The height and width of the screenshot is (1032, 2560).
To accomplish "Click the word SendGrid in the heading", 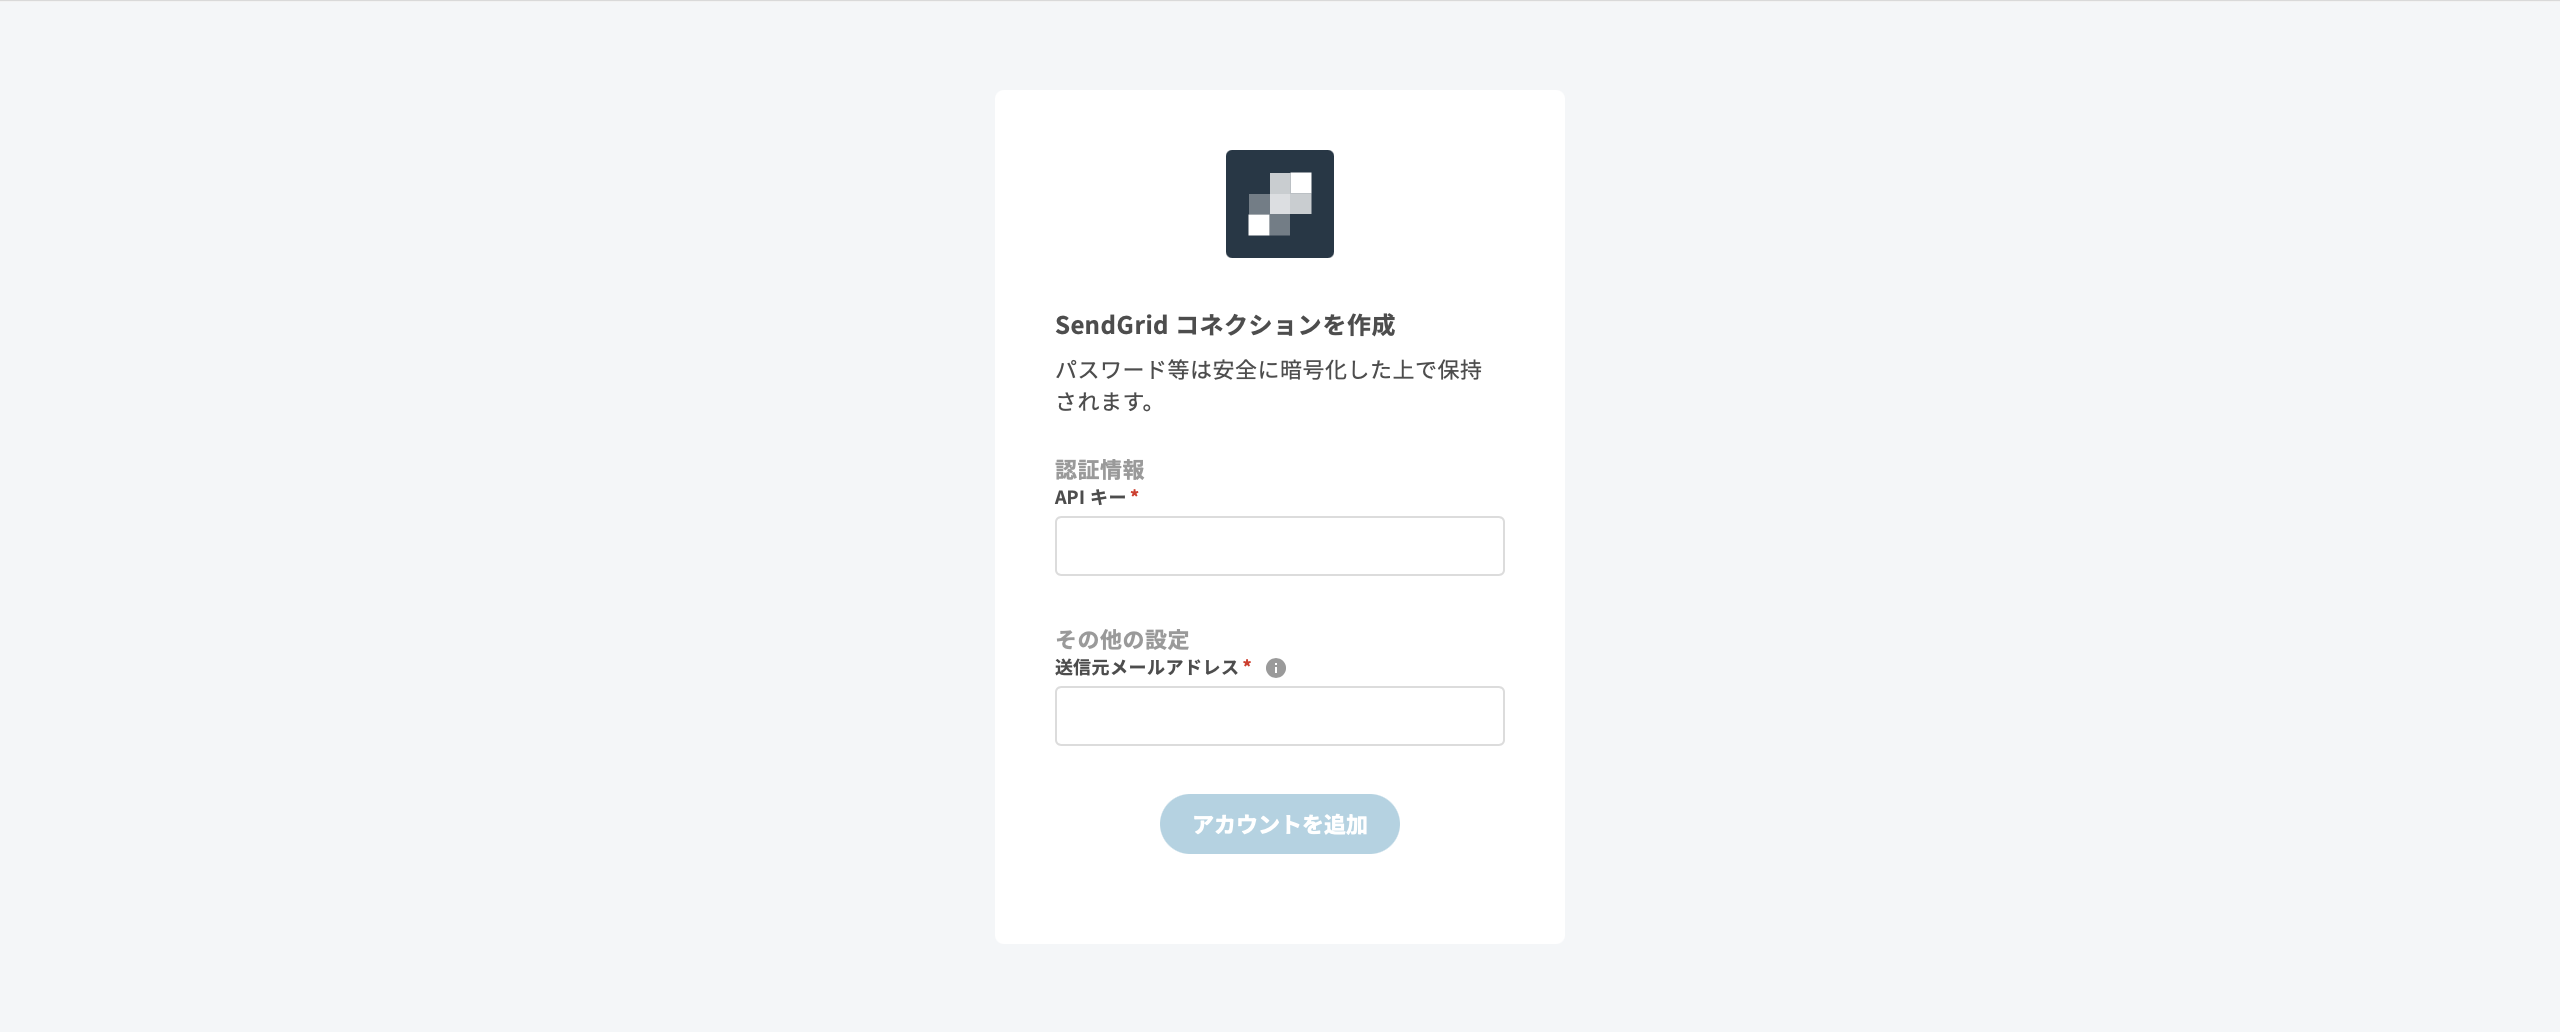I will (1111, 325).
